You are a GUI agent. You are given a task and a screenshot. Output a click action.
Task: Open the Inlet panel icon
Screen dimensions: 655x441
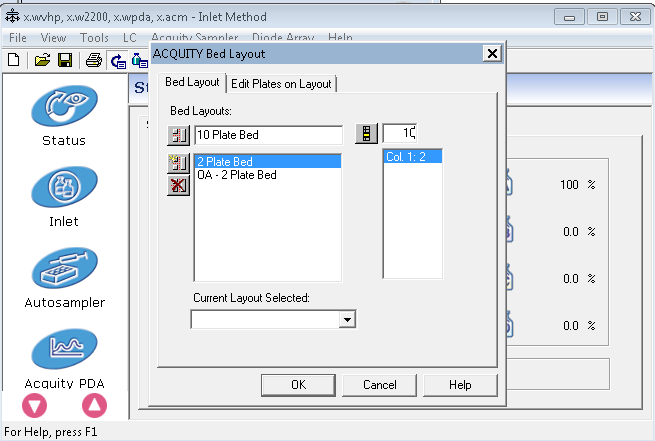(x=64, y=187)
